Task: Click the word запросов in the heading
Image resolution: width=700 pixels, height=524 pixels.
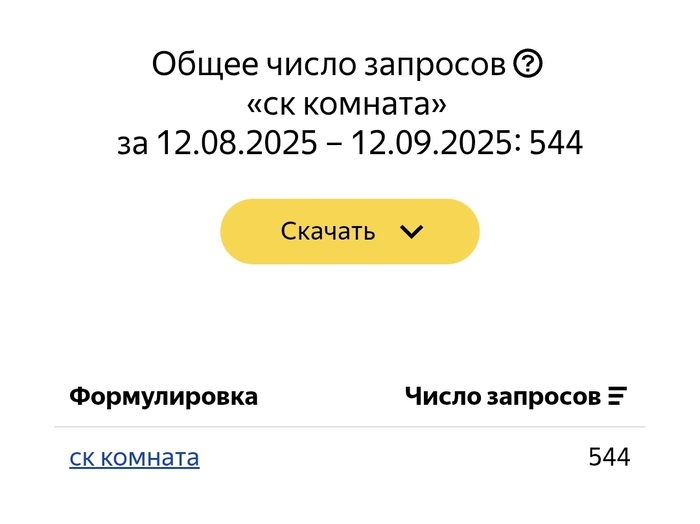Action: (x=443, y=66)
